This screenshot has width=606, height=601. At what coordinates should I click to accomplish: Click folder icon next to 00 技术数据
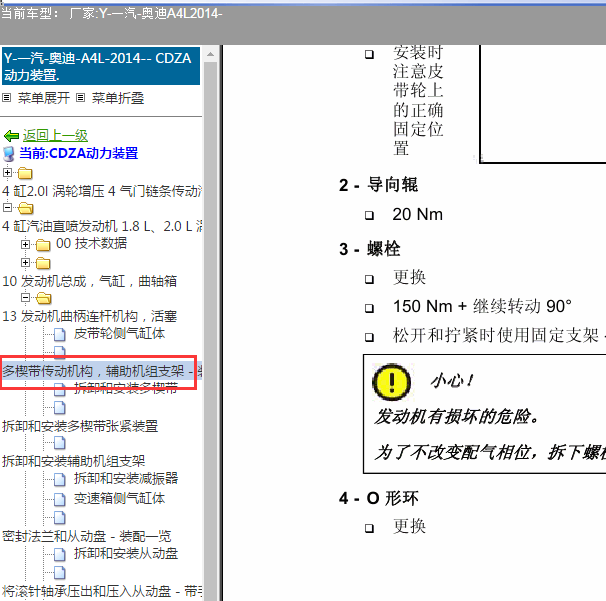[43, 245]
